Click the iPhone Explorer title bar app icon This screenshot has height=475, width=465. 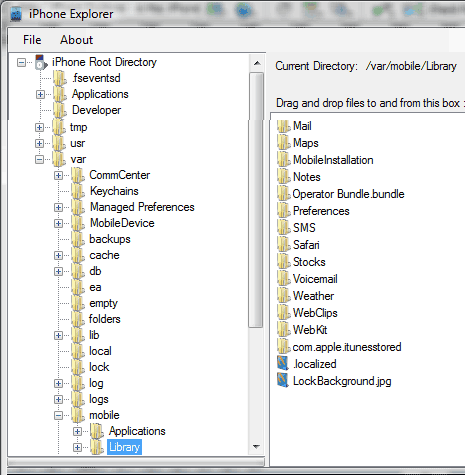pos(16,14)
